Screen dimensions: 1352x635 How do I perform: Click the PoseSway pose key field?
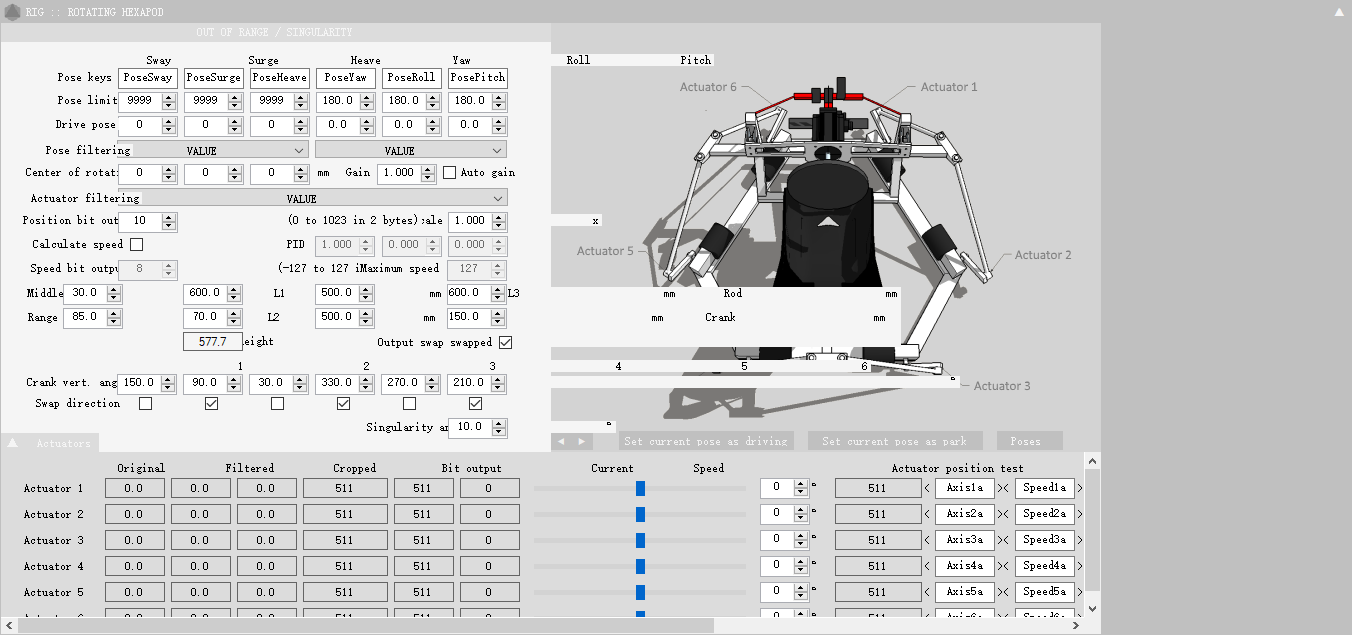point(147,78)
